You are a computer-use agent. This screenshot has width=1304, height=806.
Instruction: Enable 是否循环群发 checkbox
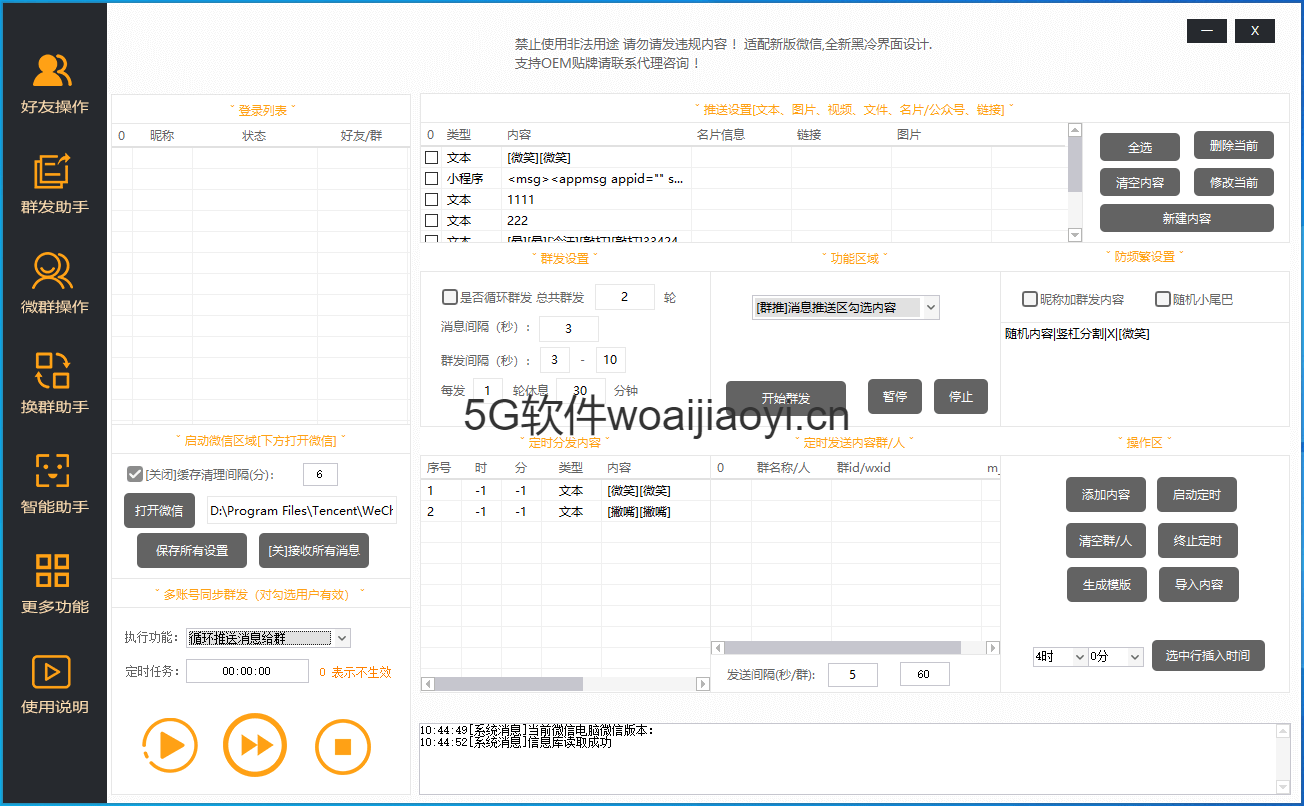(450, 297)
